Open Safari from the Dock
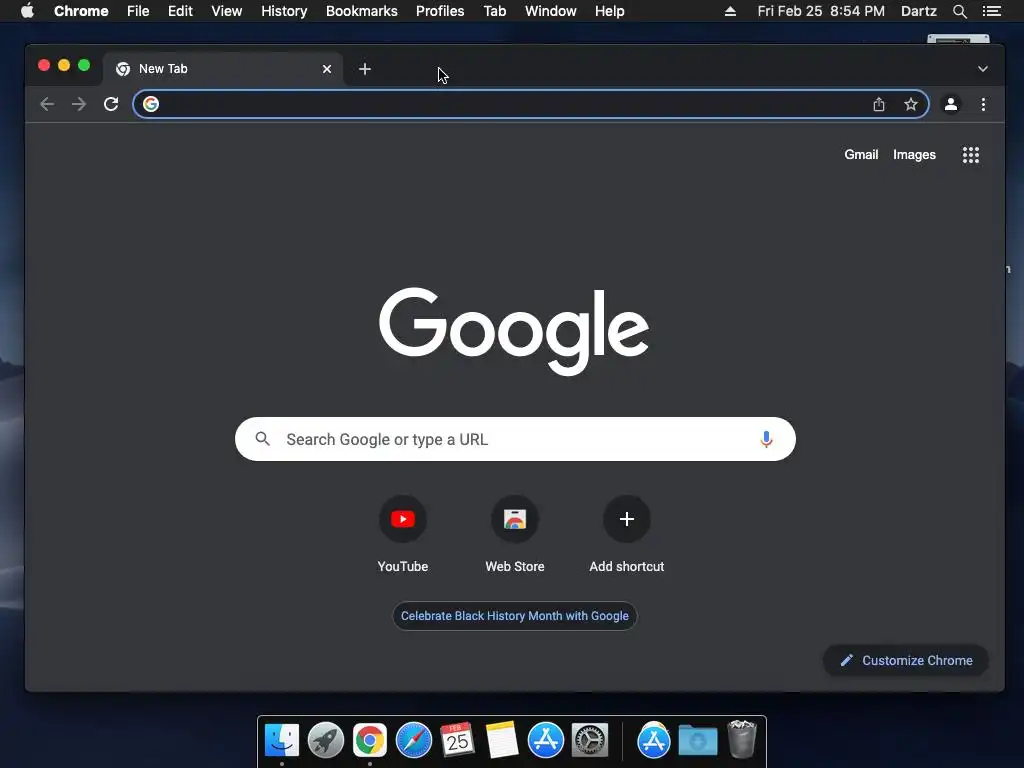 click(414, 741)
